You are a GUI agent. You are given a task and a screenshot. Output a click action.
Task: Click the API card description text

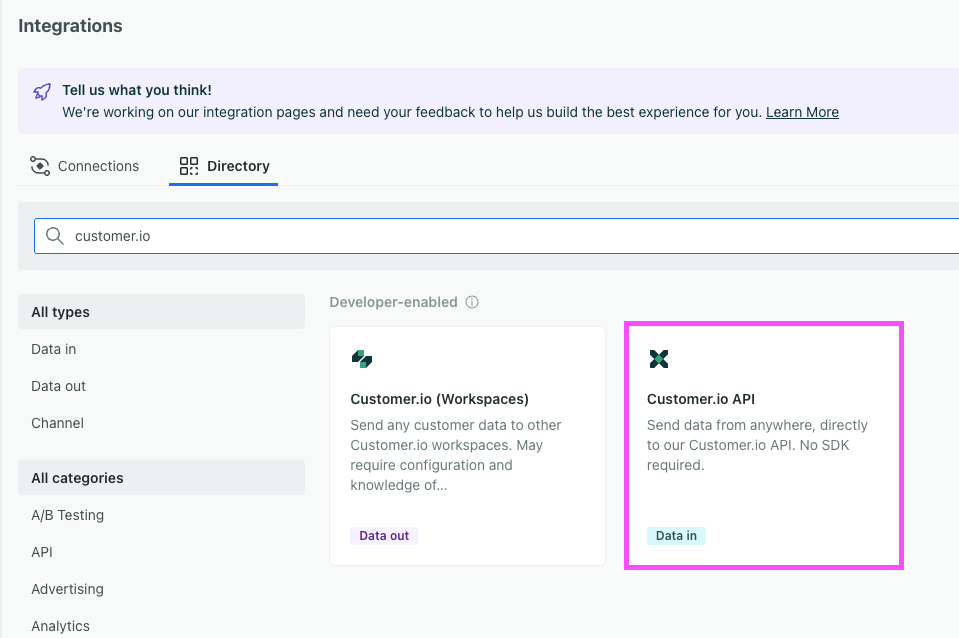tap(757, 445)
